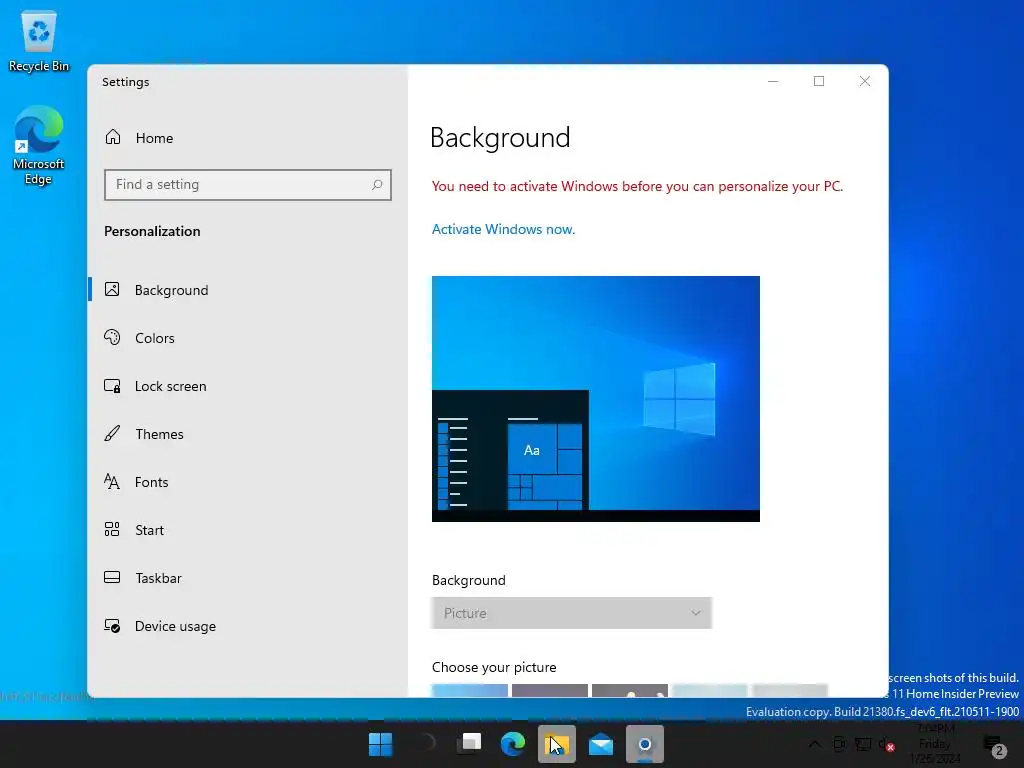Open File Explorer from the taskbar
Screen dimensions: 1024x768
click(x=557, y=744)
